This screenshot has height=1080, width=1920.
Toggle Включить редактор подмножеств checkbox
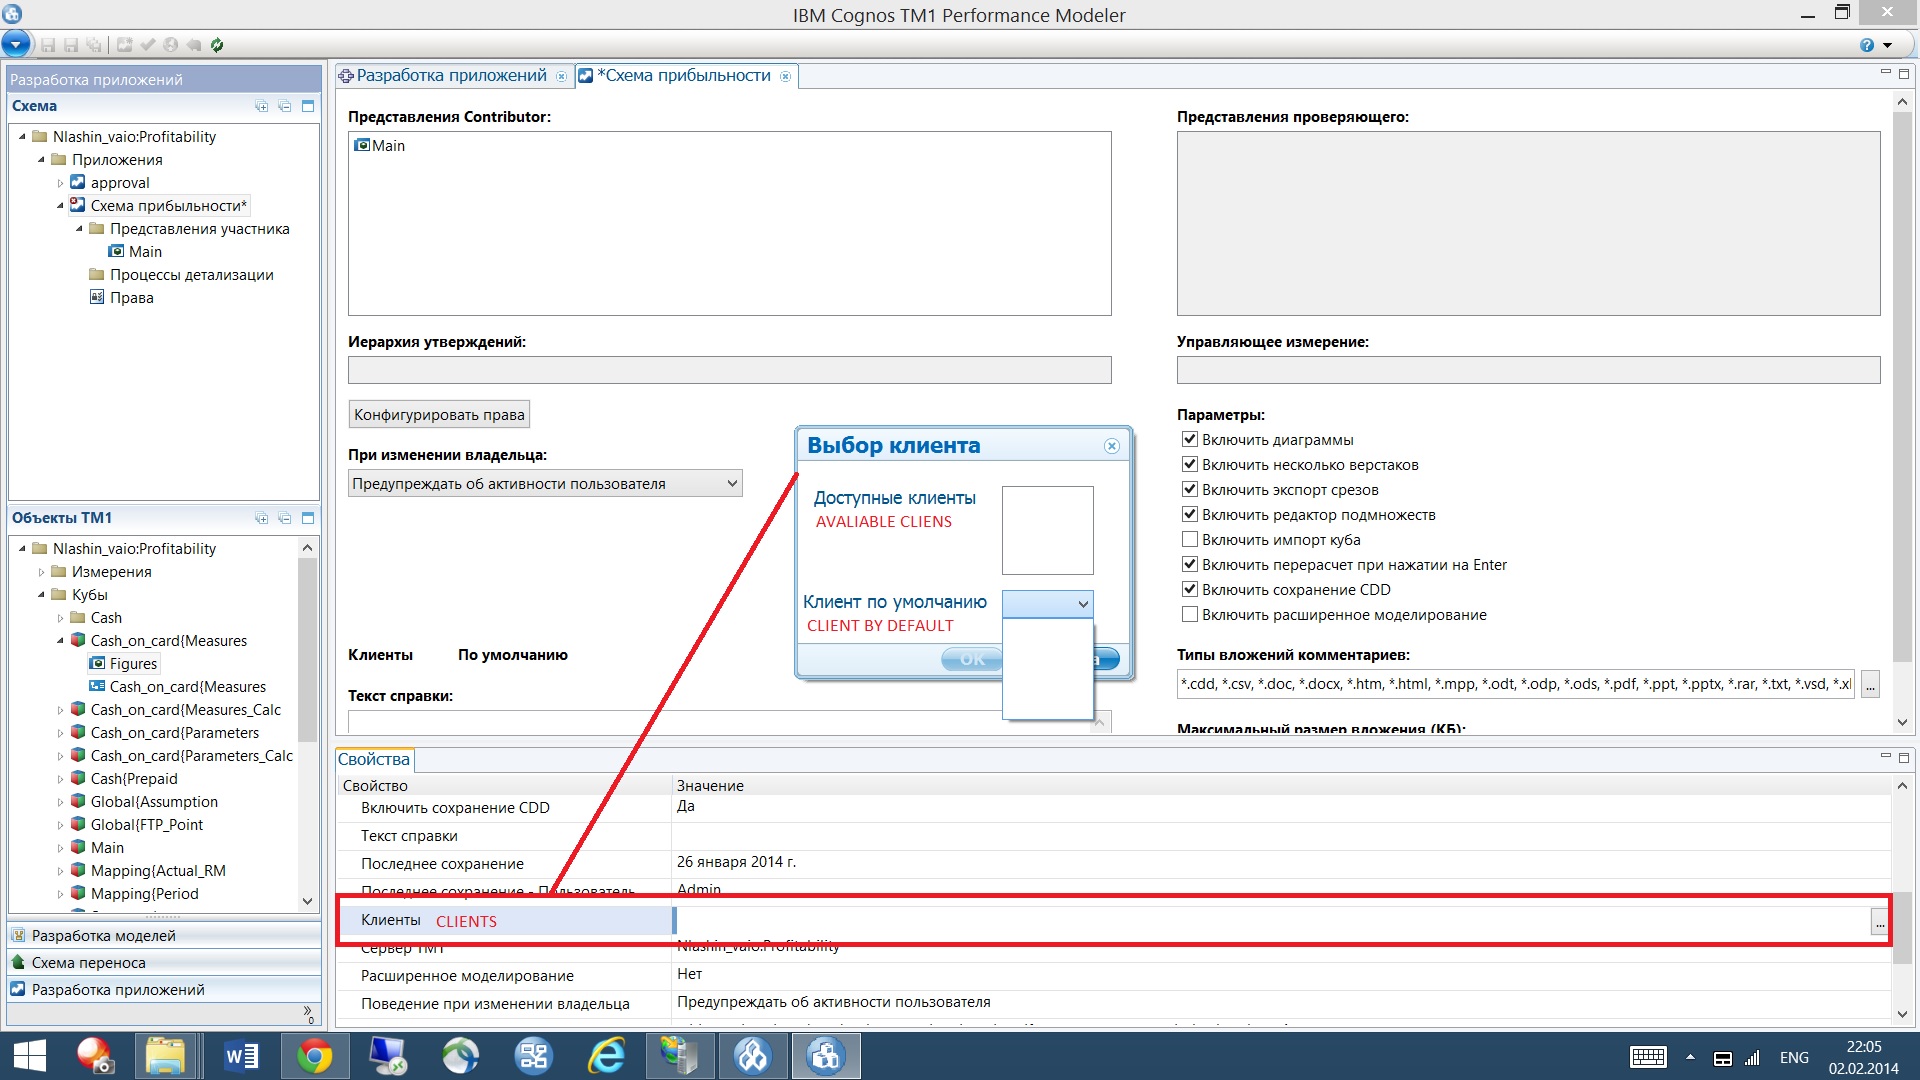pyautogui.click(x=1189, y=514)
